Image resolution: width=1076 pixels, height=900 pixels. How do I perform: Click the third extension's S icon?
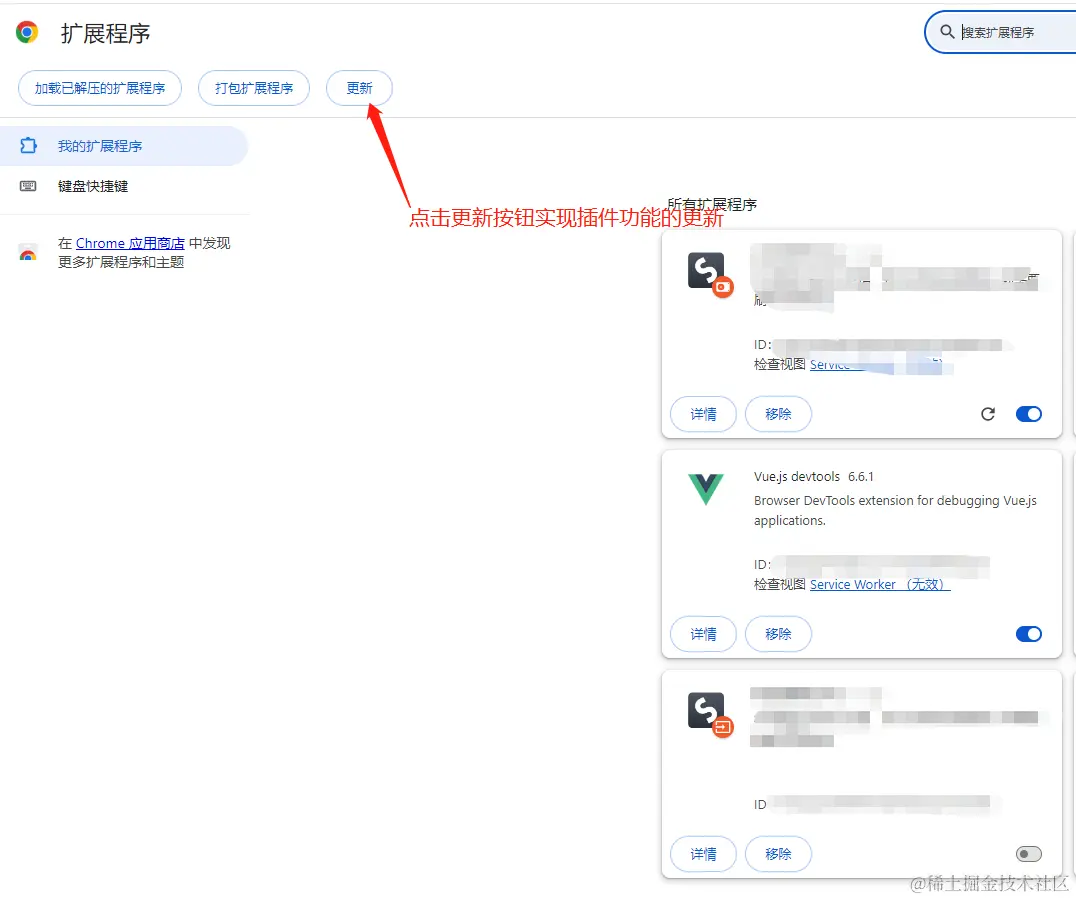710,715
